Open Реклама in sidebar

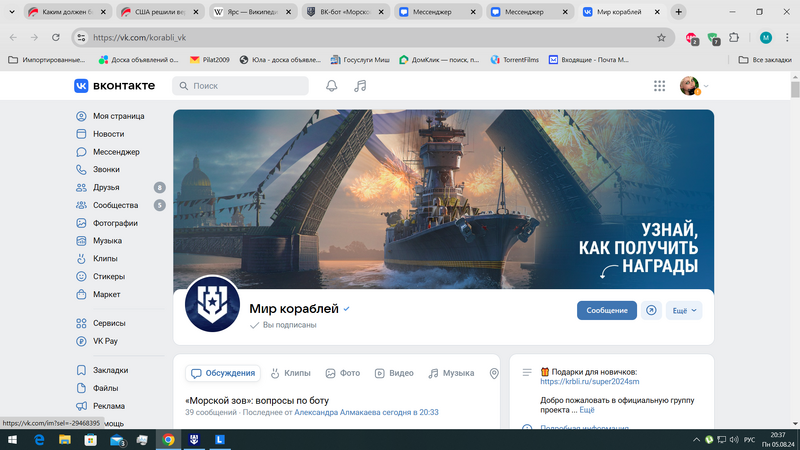[x=109, y=406]
